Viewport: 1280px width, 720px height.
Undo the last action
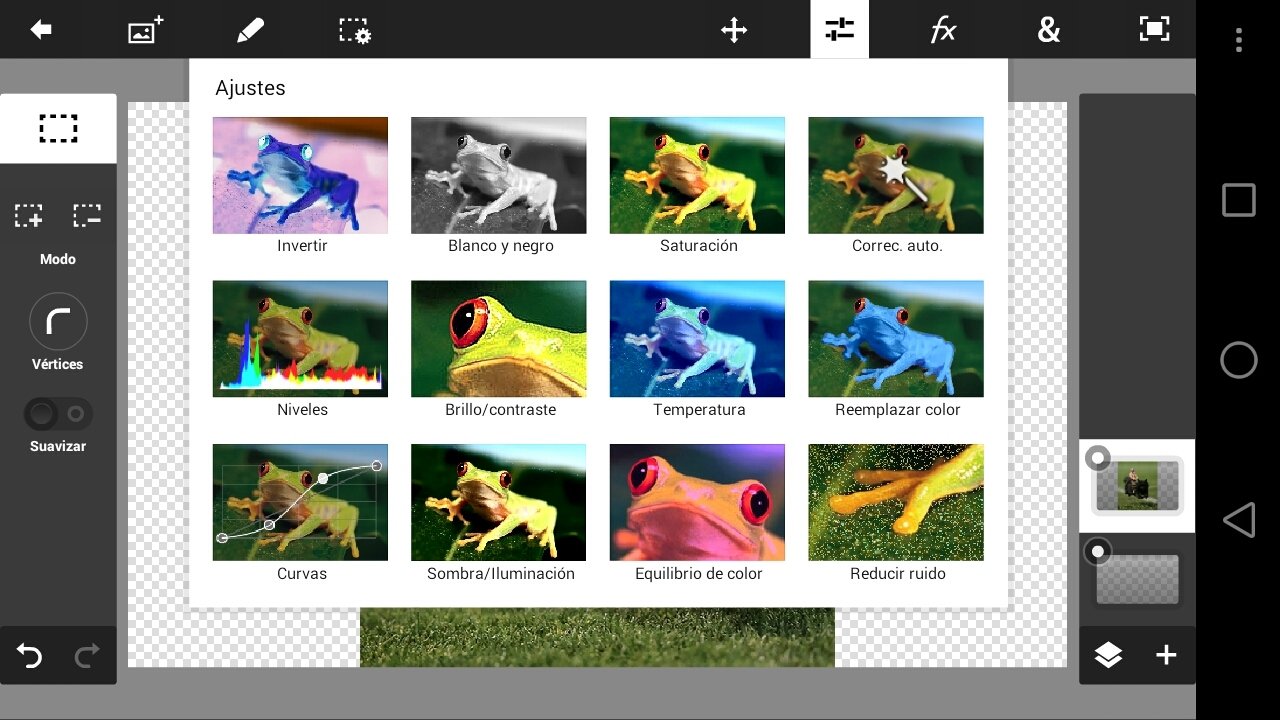pos(29,656)
